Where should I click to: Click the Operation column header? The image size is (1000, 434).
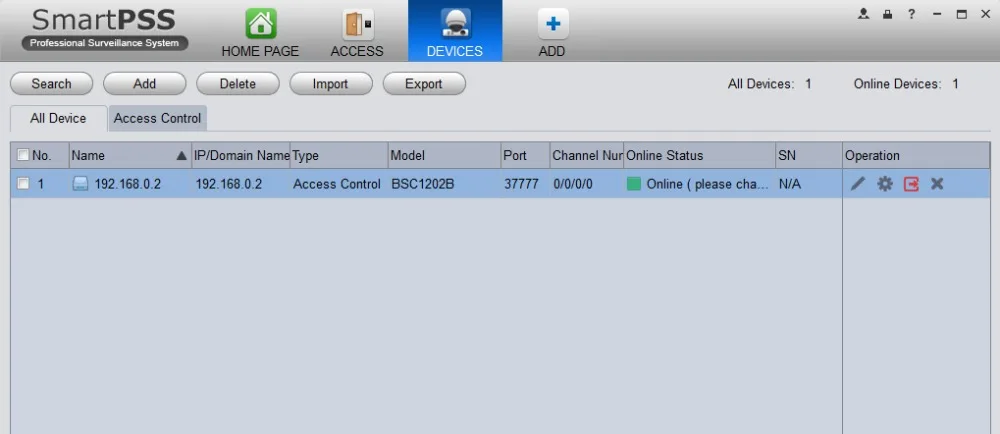[x=916, y=156]
